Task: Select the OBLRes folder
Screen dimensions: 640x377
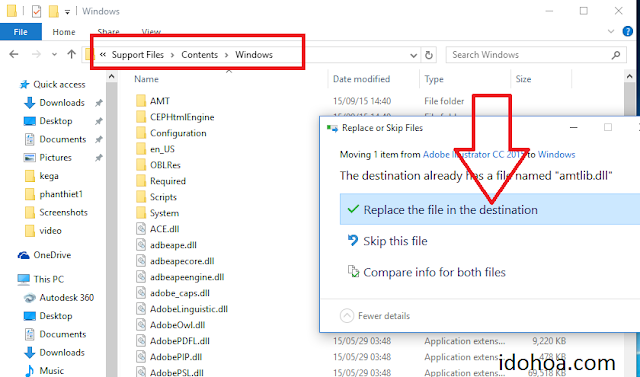Action: pyautogui.click(x=165, y=165)
